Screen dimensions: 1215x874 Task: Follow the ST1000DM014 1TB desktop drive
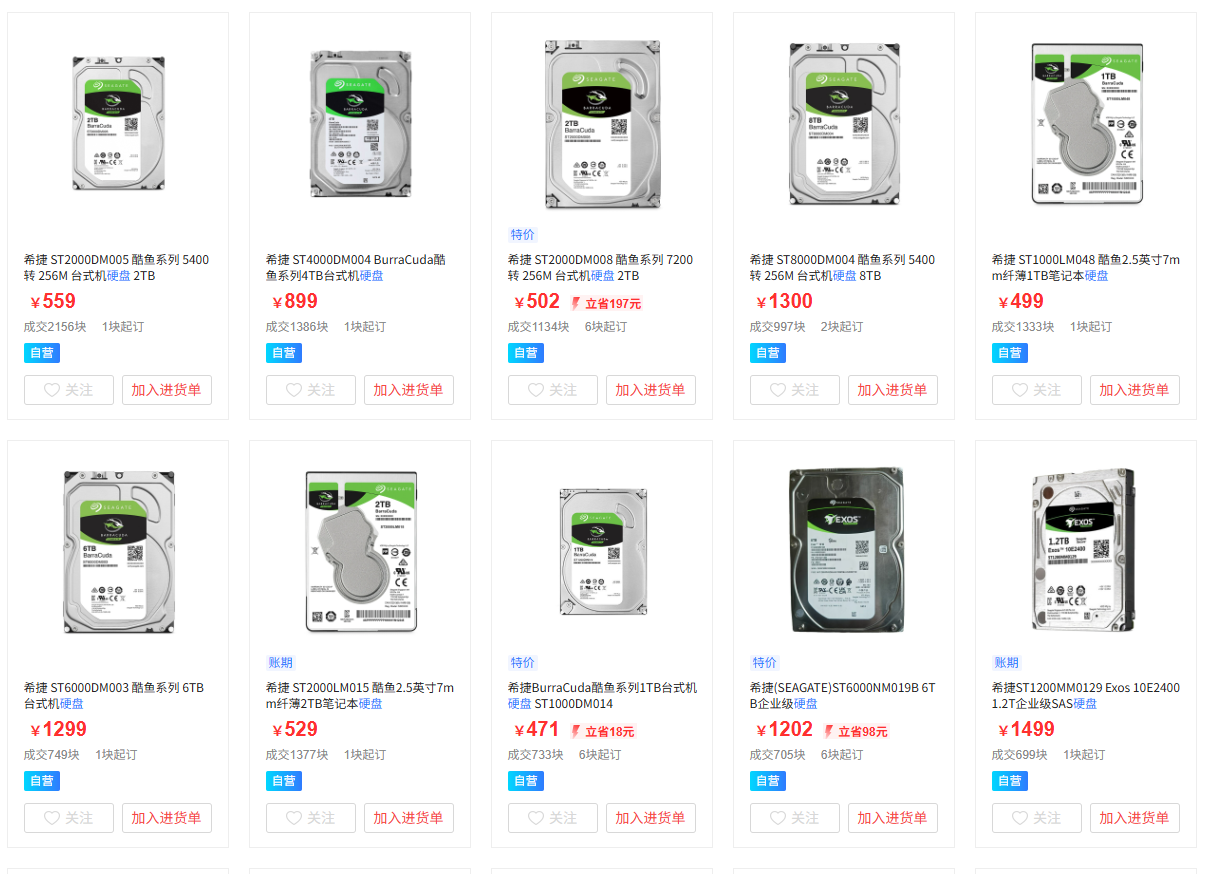552,818
